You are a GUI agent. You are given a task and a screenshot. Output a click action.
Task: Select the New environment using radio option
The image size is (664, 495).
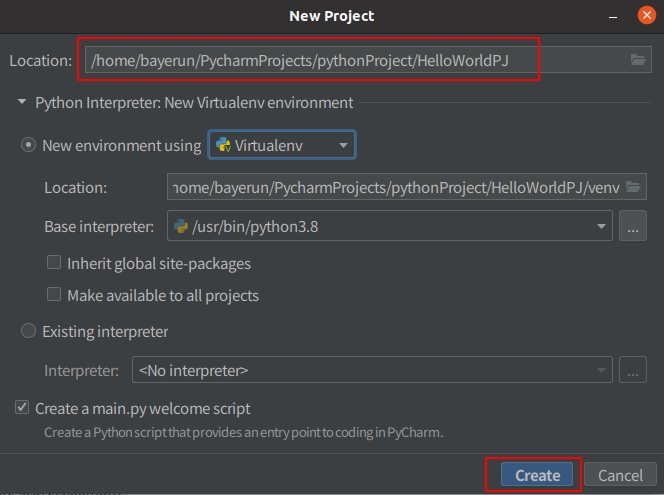(29, 145)
